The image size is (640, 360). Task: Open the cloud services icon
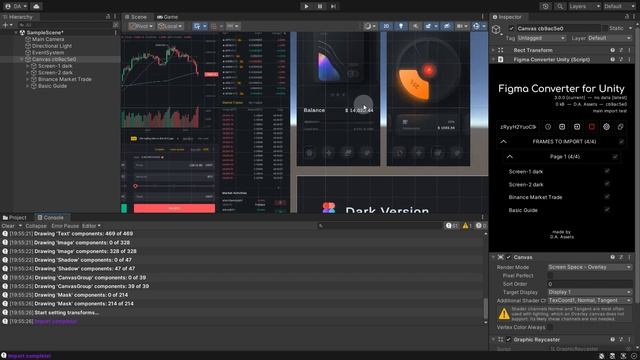coord(36,6)
